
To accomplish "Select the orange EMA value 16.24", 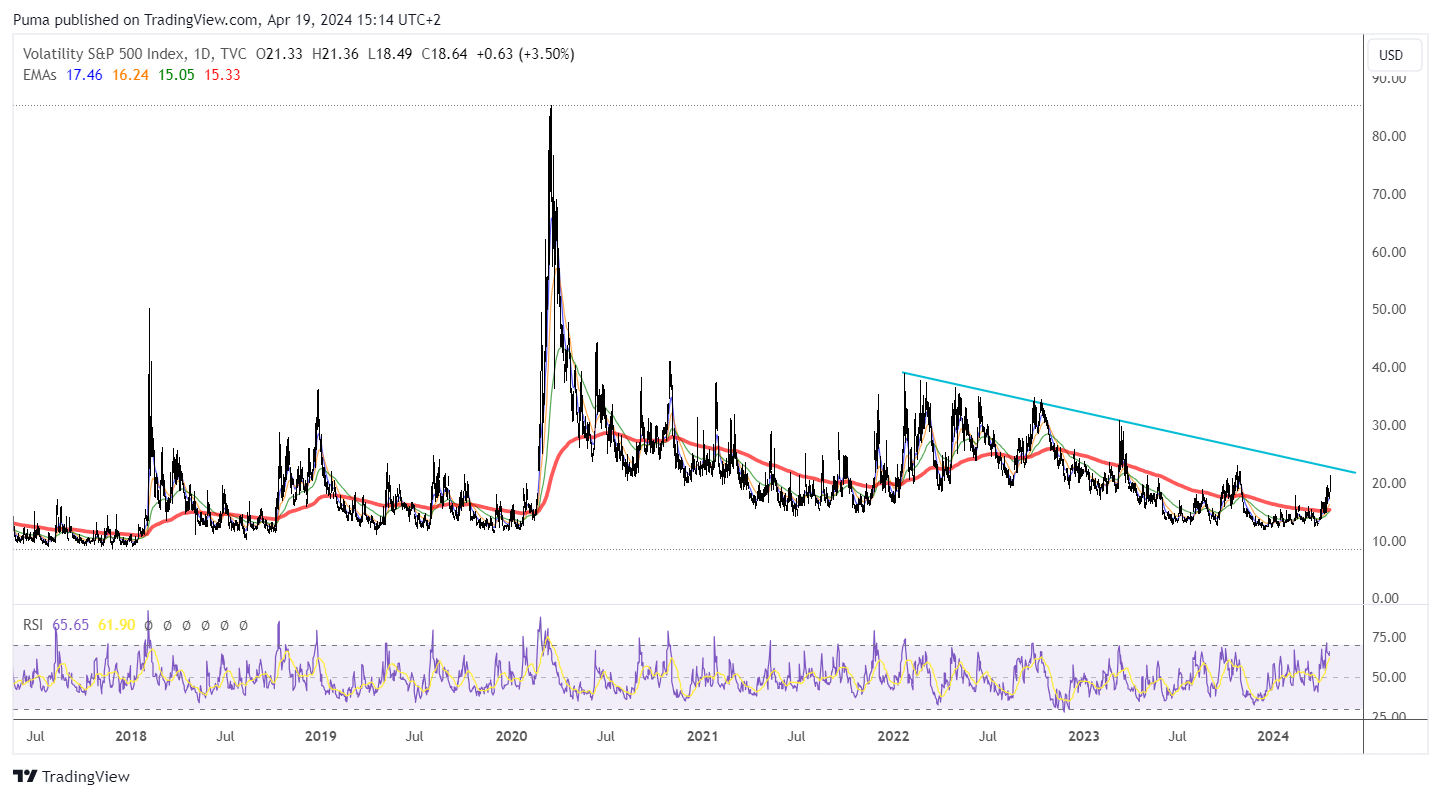I will click(130, 74).
